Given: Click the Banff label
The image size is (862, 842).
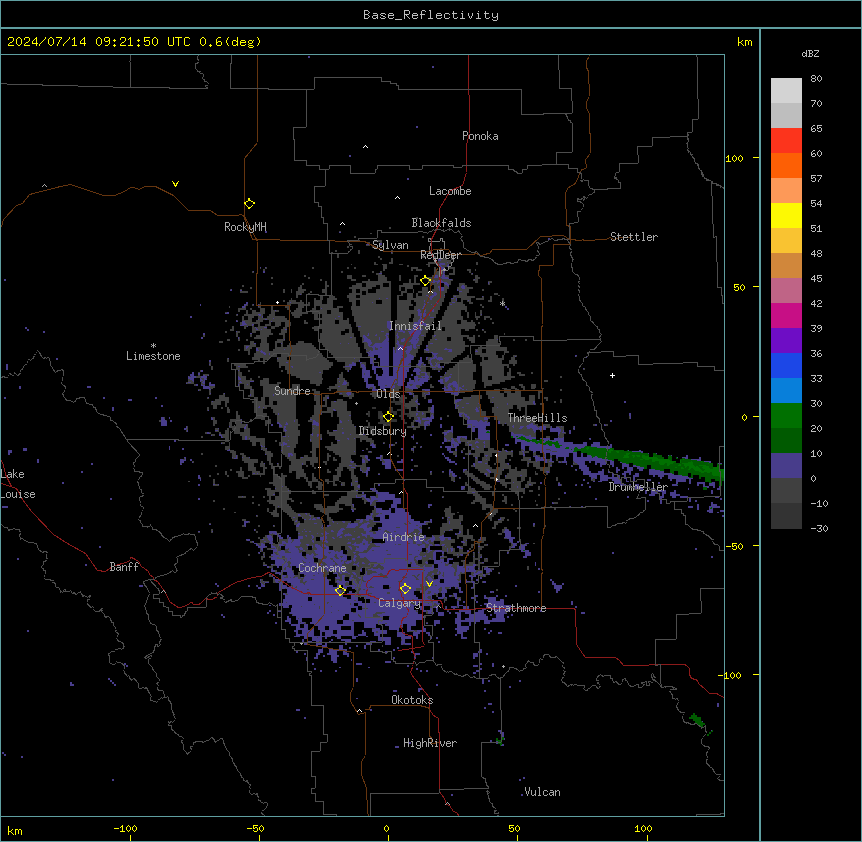Looking at the screenshot, I should 124,567.
